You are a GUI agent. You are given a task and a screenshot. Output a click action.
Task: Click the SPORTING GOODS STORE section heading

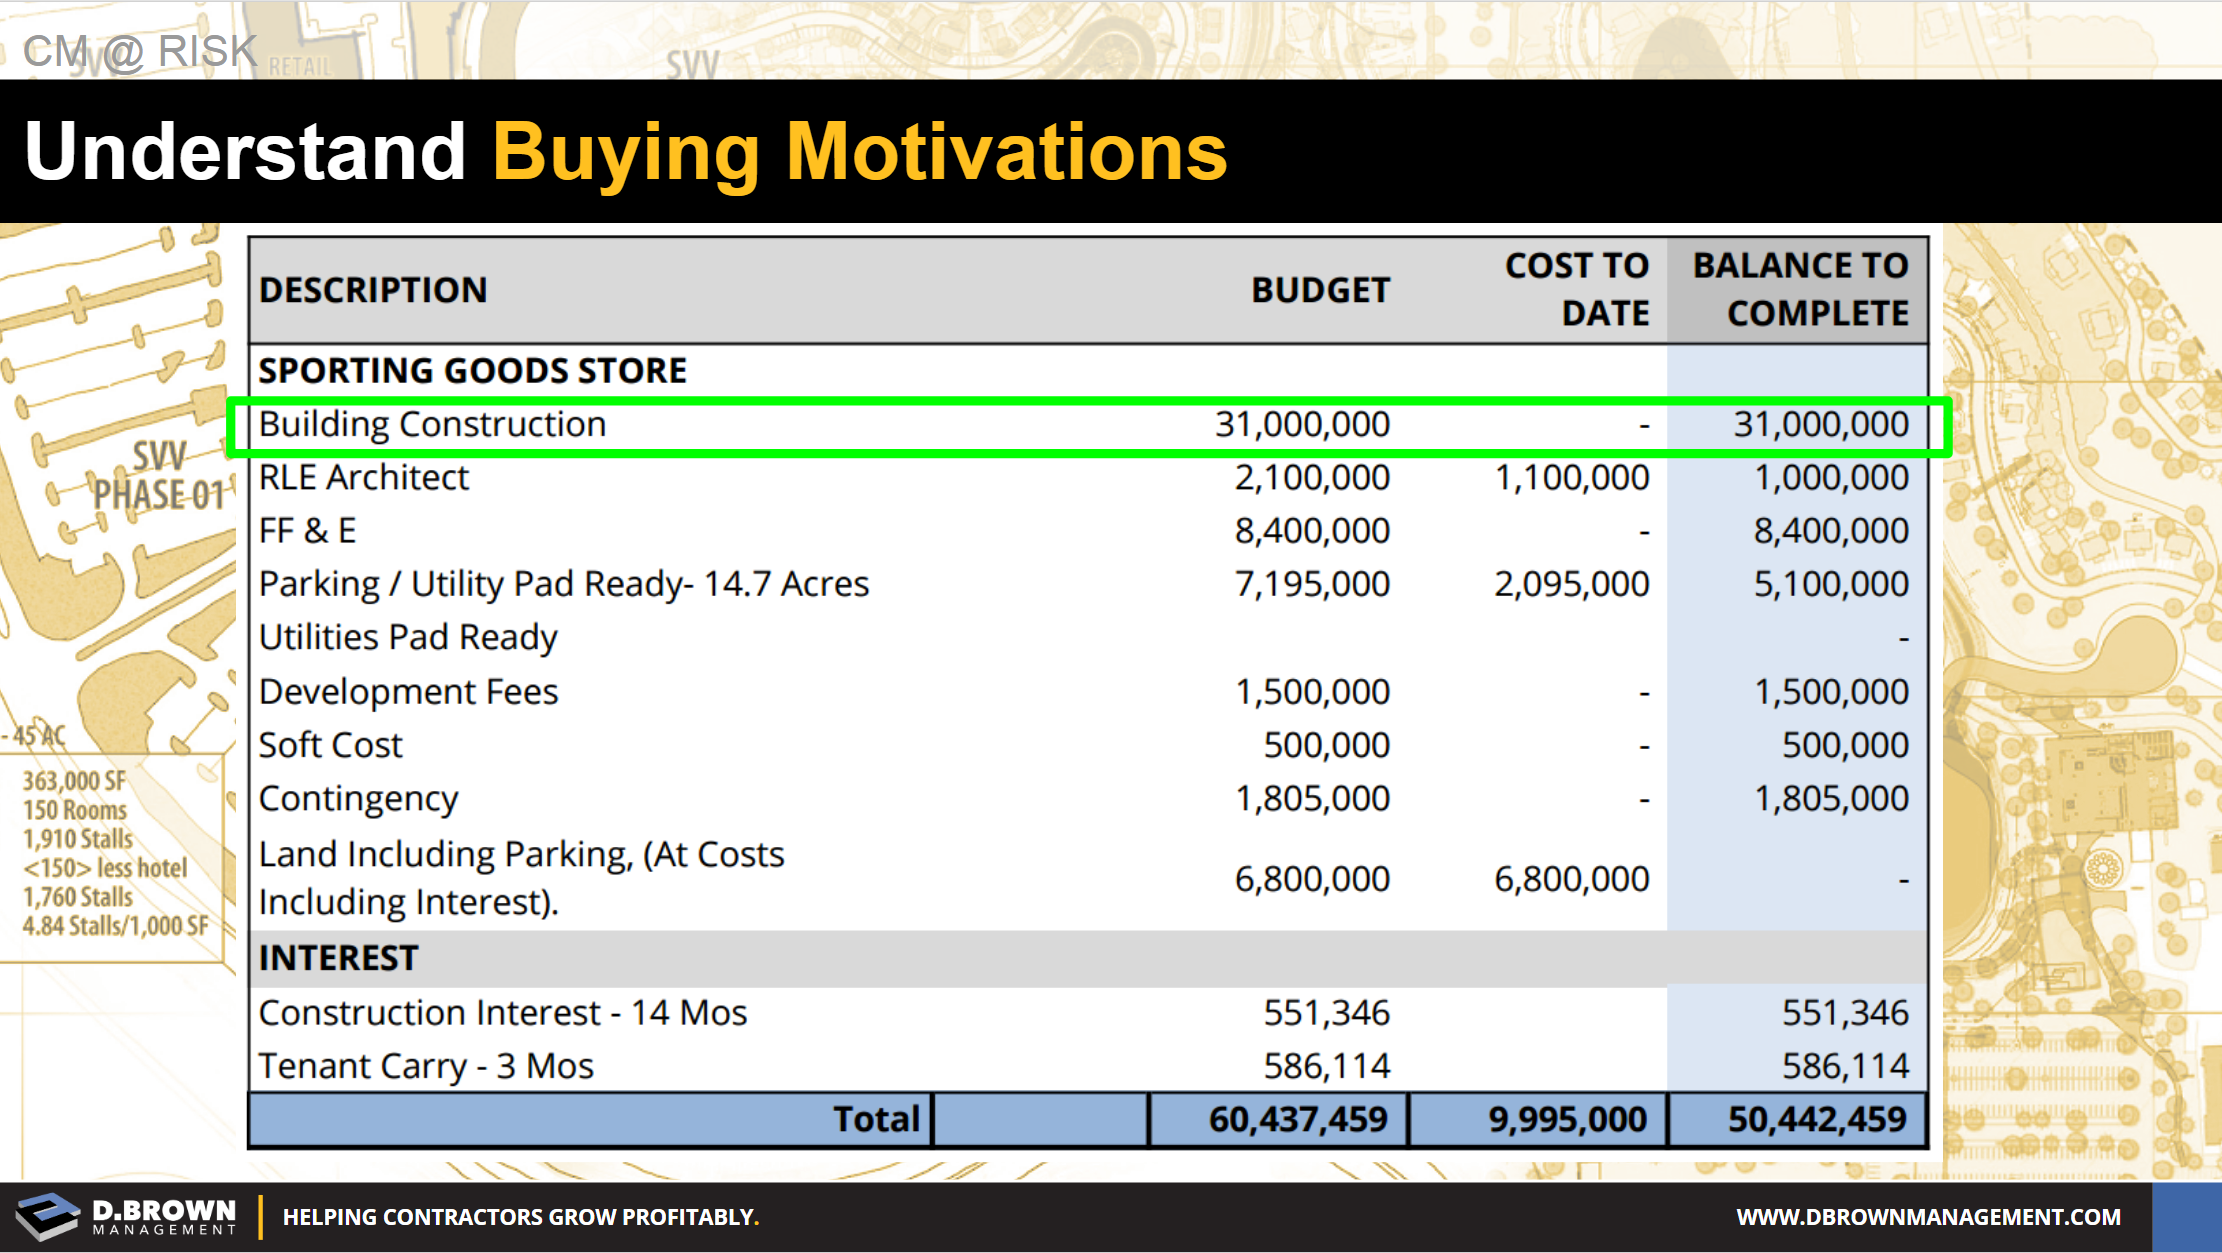(x=472, y=371)
